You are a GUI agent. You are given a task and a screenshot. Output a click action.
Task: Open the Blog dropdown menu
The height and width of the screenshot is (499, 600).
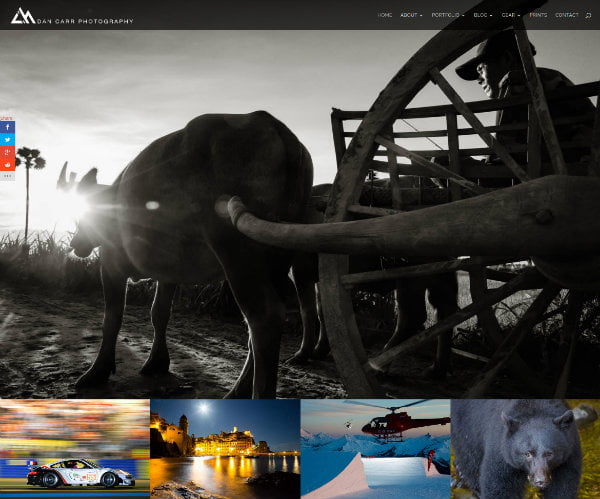(482, 15)
